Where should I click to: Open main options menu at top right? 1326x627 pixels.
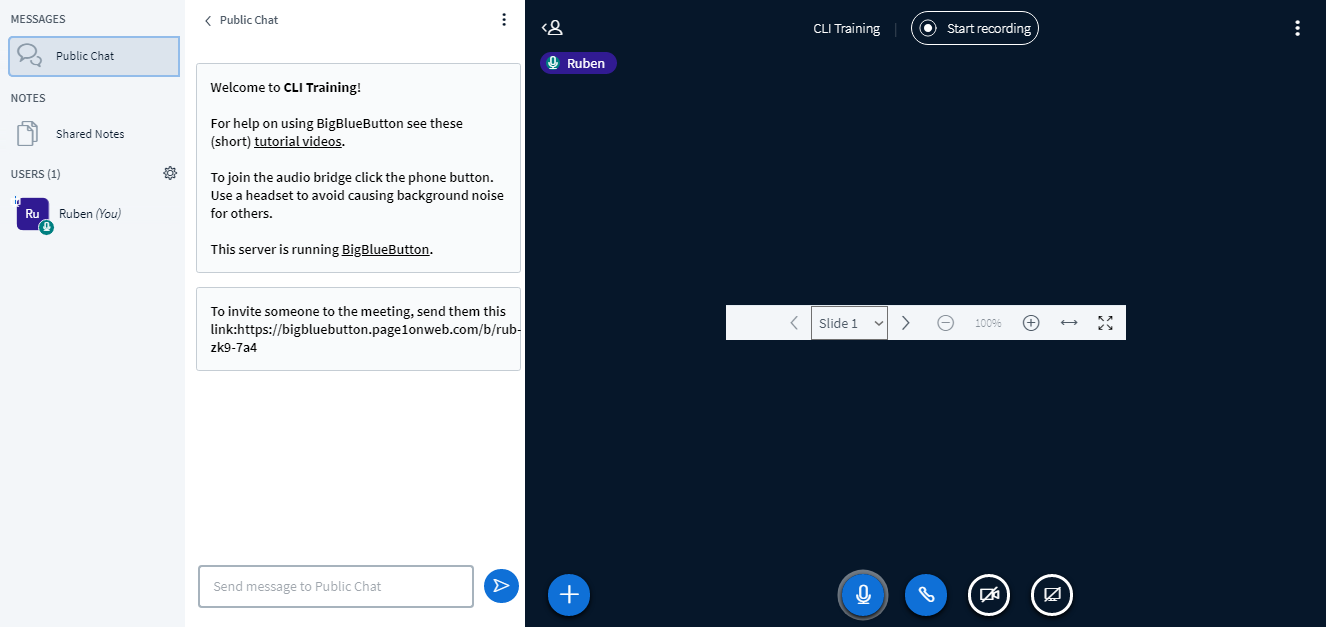point(1297,28)
